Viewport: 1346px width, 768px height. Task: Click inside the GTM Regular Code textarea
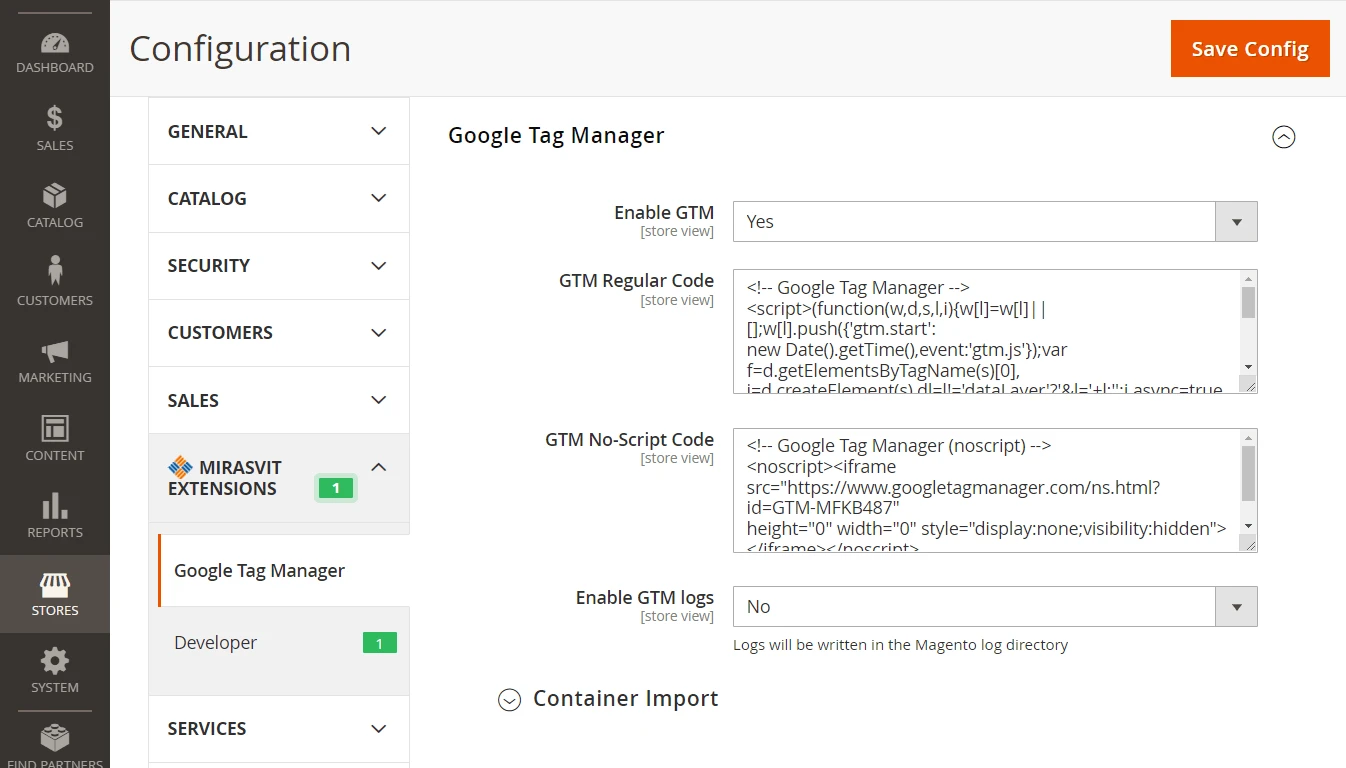[x=985, y=331]
